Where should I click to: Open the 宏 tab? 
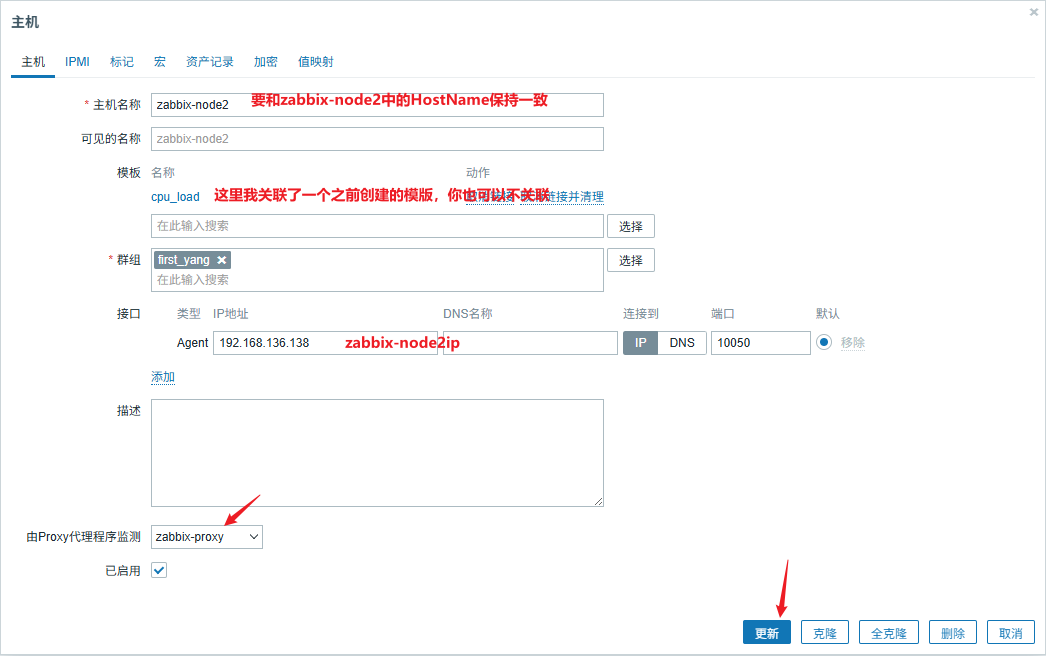pos(159,61)
